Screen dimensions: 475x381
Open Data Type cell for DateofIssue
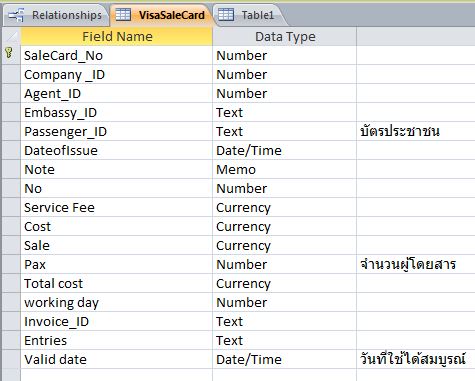[x=284, y=150]
